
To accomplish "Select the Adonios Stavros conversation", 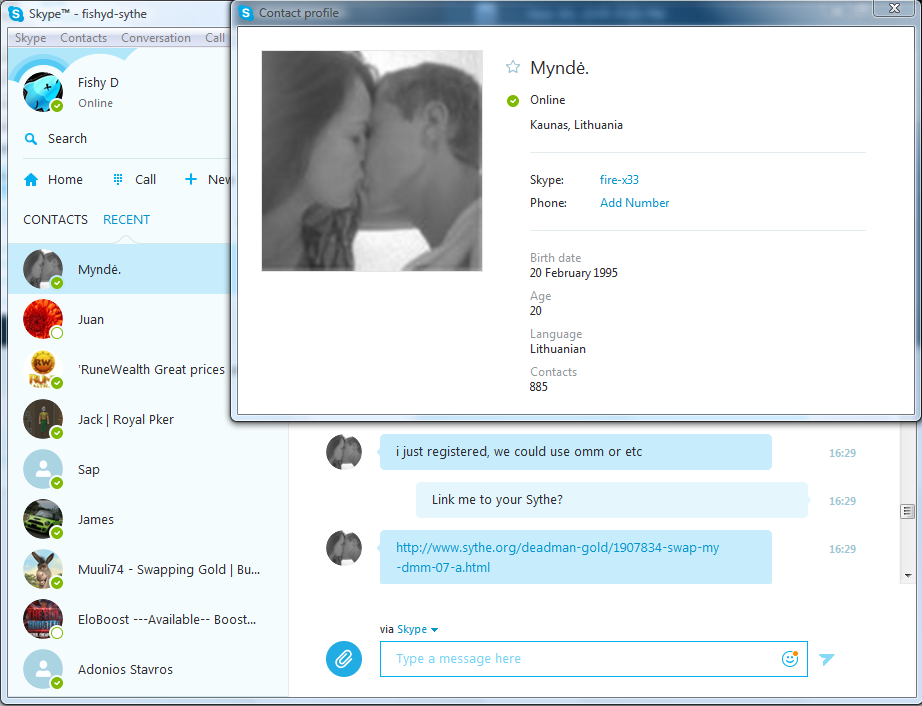I will tap(148, 669).
